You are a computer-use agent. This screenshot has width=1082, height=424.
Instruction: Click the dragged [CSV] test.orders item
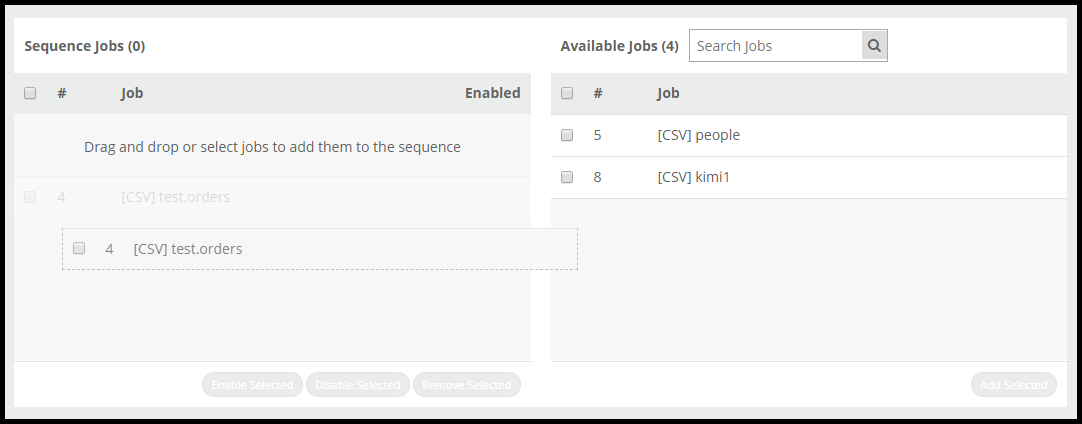point(320,249)
